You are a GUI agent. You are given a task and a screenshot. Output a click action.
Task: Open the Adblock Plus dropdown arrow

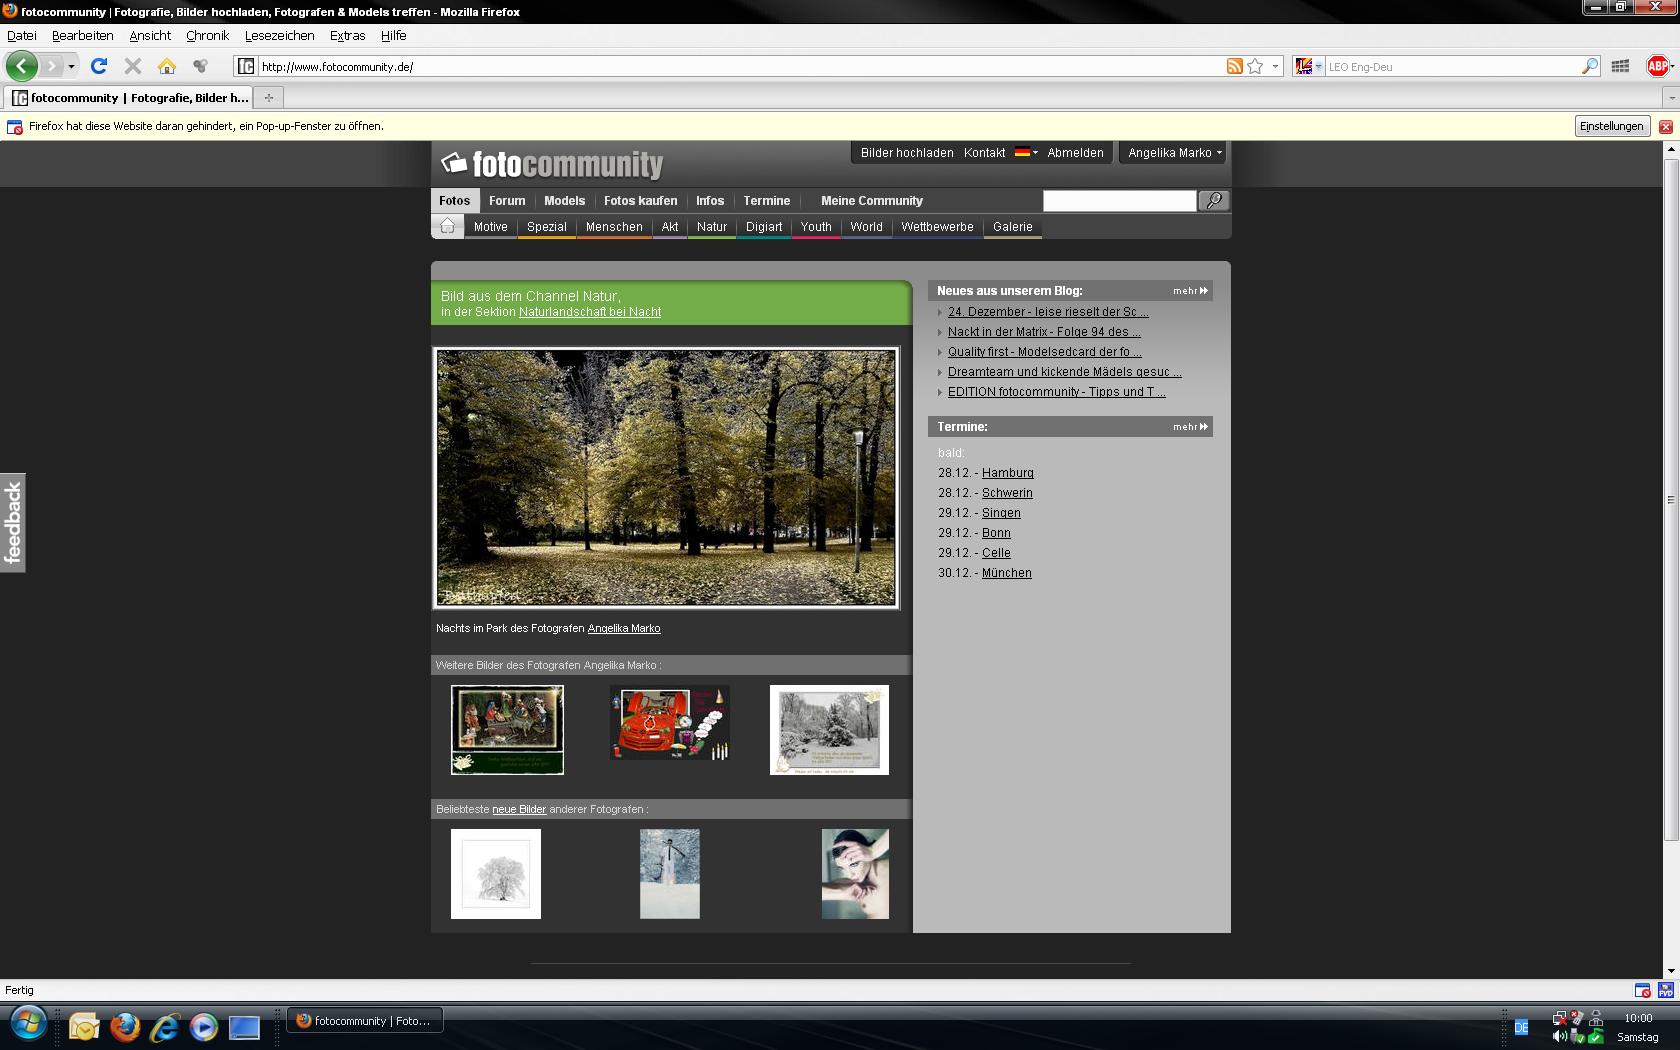pos(1672,67)
